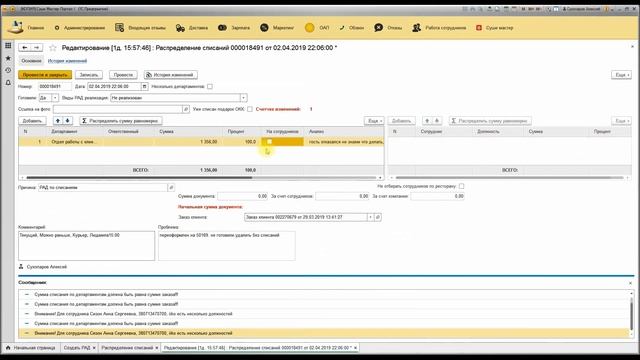Close the Сообщения panel

(x=630, y=283)
